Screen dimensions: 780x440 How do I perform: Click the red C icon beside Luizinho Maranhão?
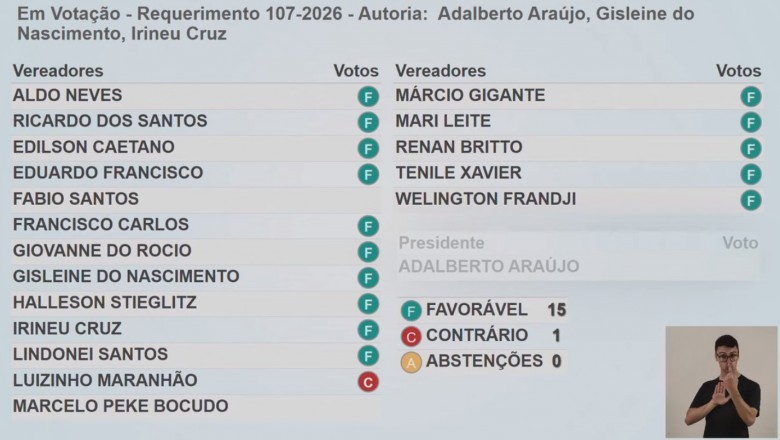368,381
